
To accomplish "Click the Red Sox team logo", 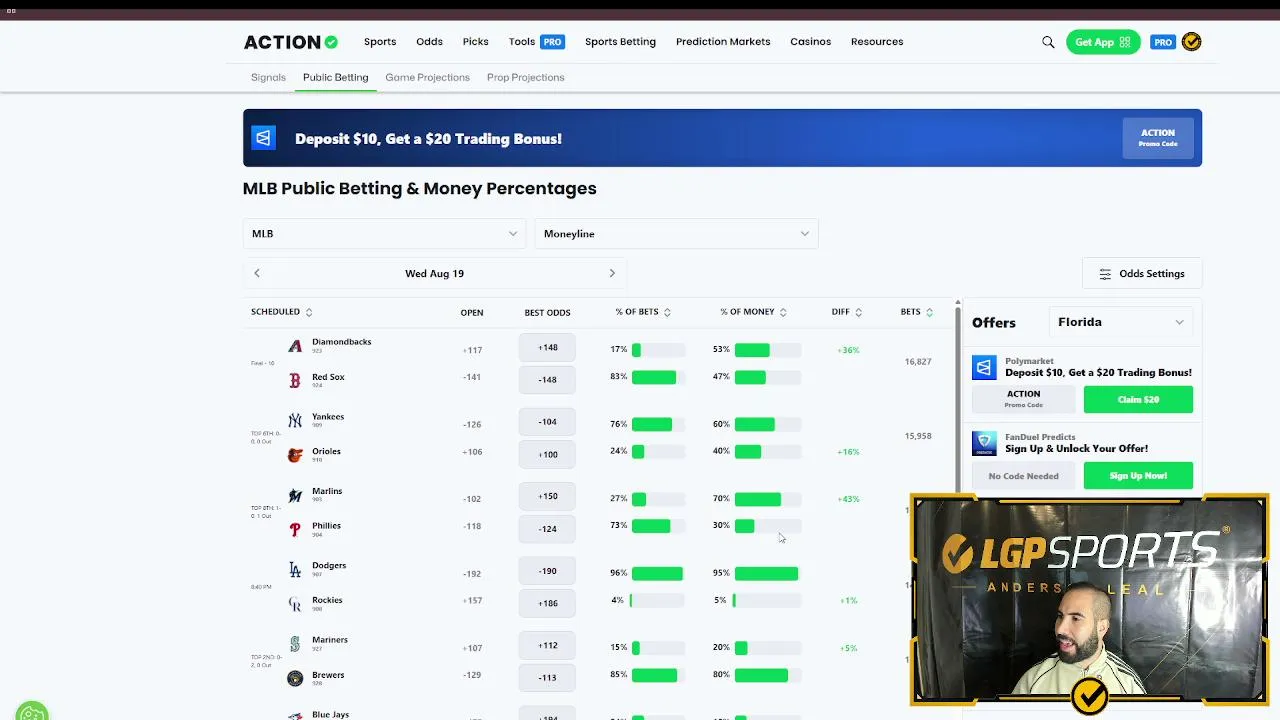I will [x=295, y=380].
